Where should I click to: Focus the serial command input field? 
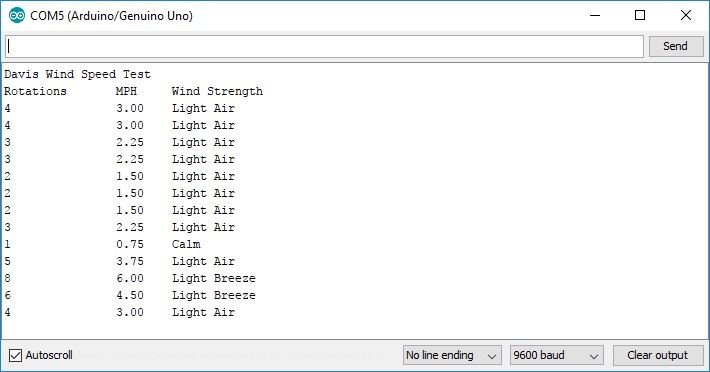(x=324, y=47)
